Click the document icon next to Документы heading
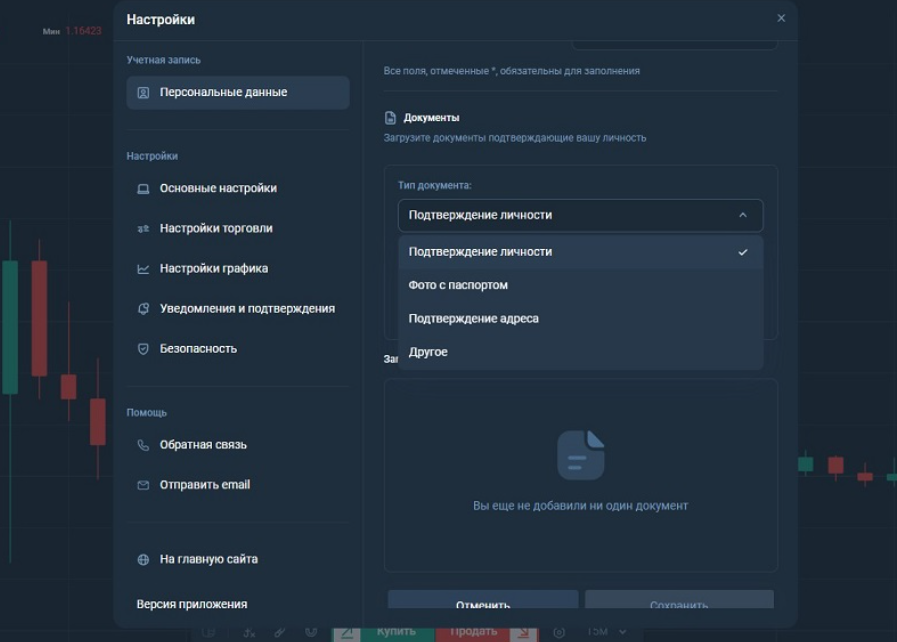The image size is (897, 642). 392,117
